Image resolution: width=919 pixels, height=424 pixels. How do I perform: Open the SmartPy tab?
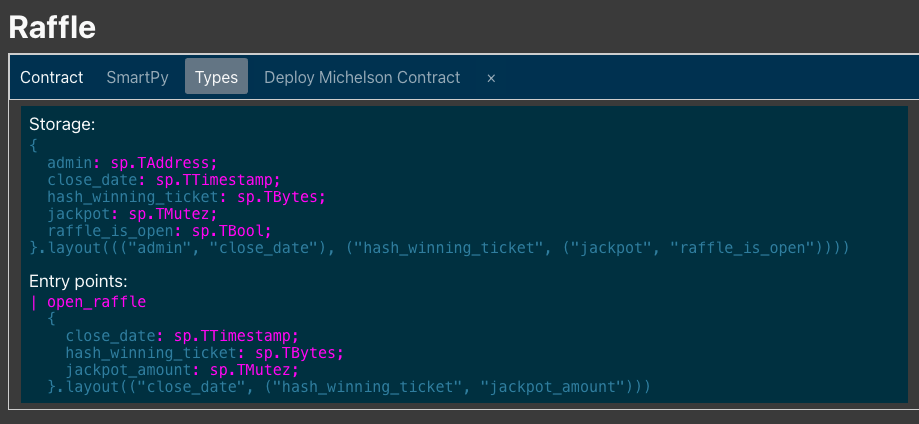tap(137, 77)
